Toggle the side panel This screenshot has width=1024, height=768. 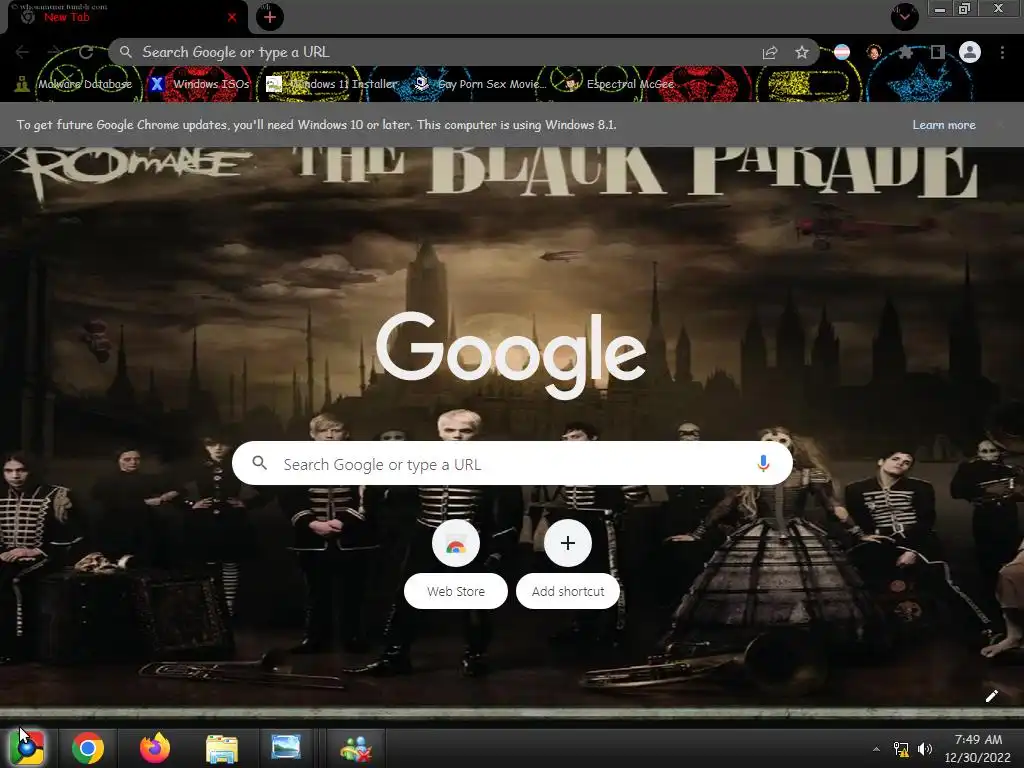pyautogui.click(x=938, y=52)
